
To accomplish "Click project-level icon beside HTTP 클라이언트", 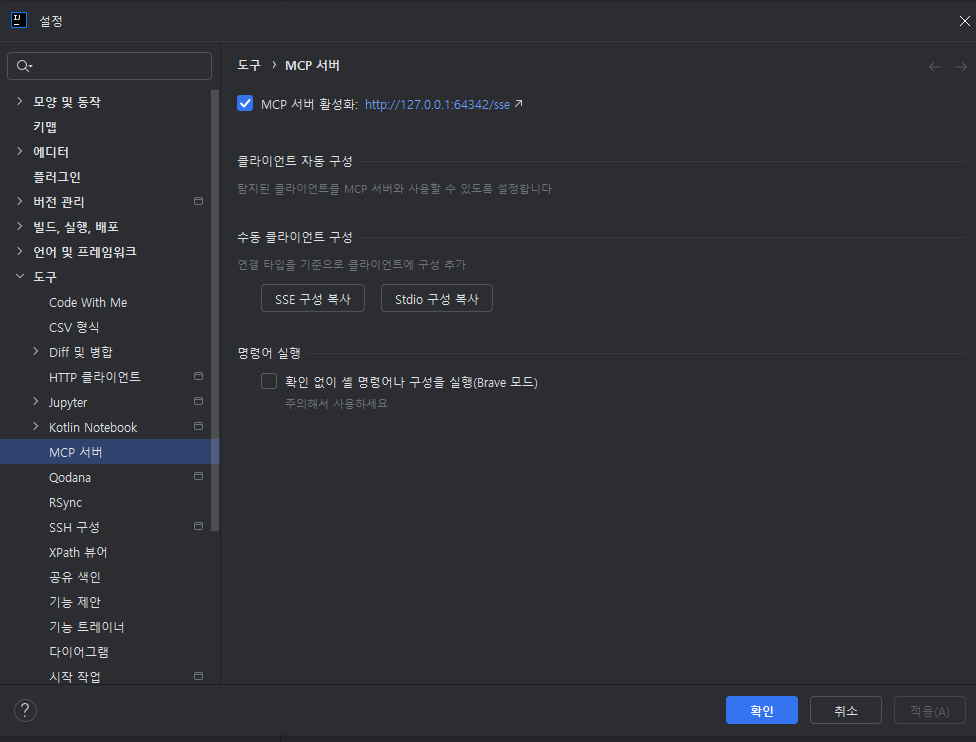I will [x=199, y=376].
